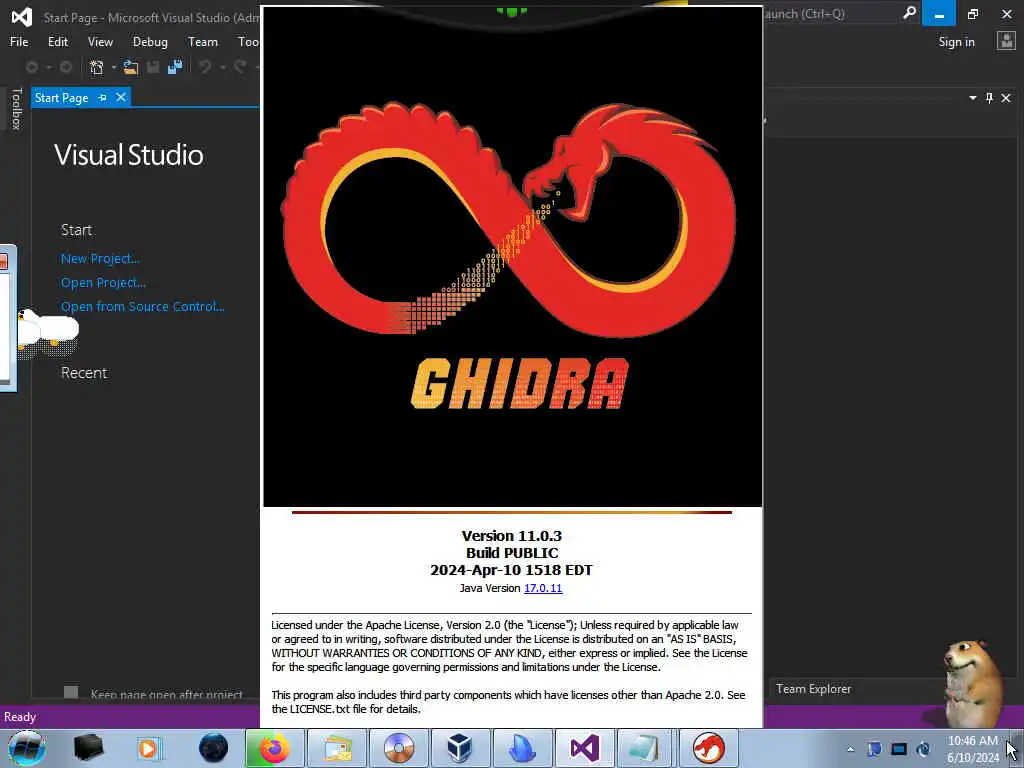Open the View menu
Screen dimensions: 1024x768
(x=100, y=42)
